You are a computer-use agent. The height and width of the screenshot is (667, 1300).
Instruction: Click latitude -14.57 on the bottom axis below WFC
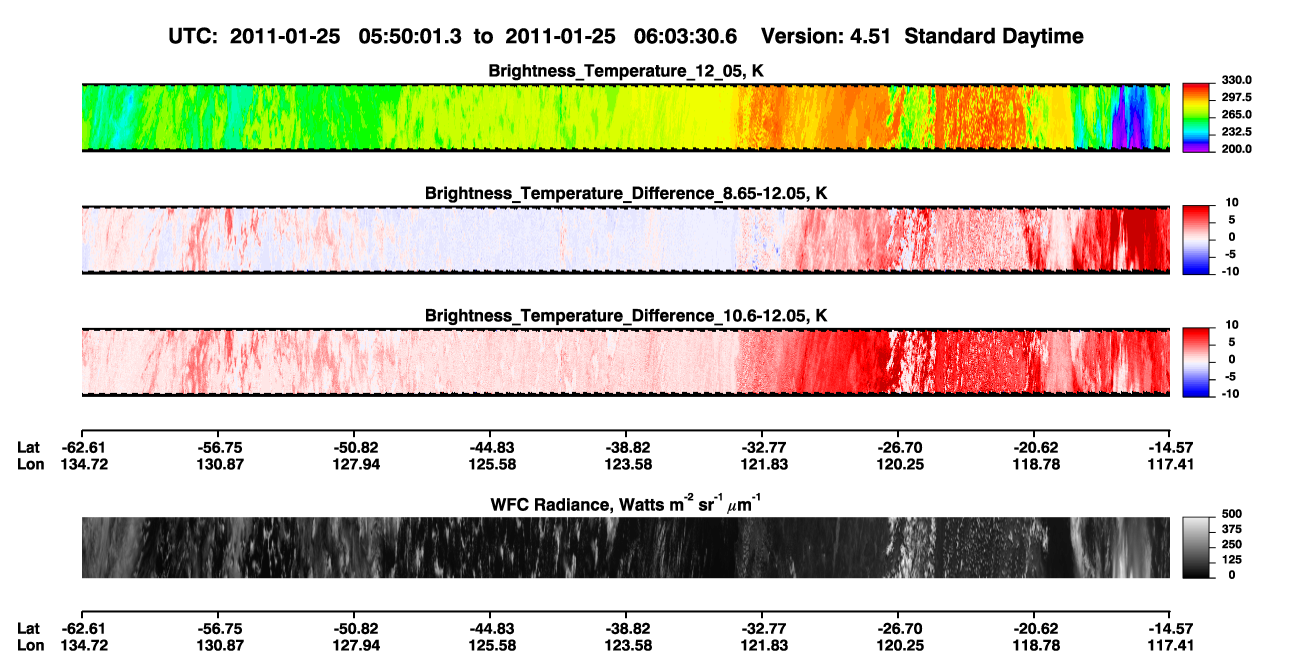point(1171,628)
